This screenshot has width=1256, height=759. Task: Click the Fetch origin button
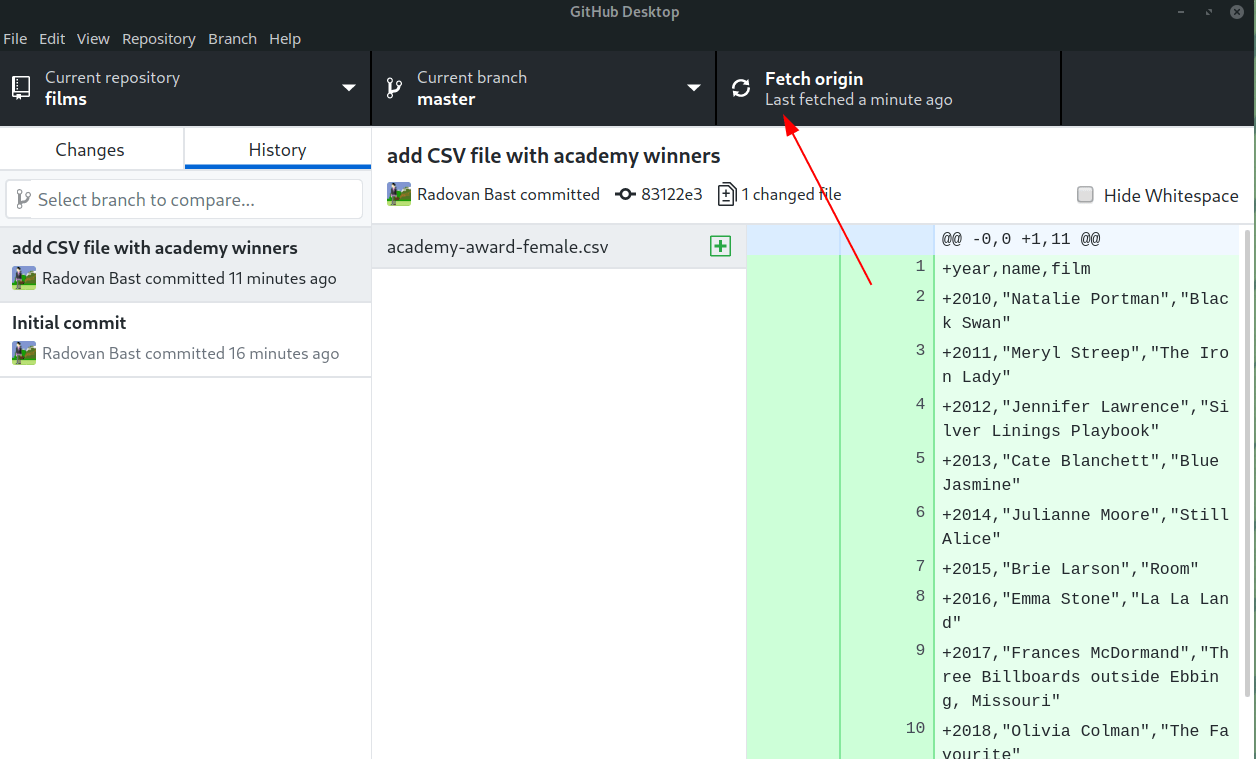click(x=888, y=88)
